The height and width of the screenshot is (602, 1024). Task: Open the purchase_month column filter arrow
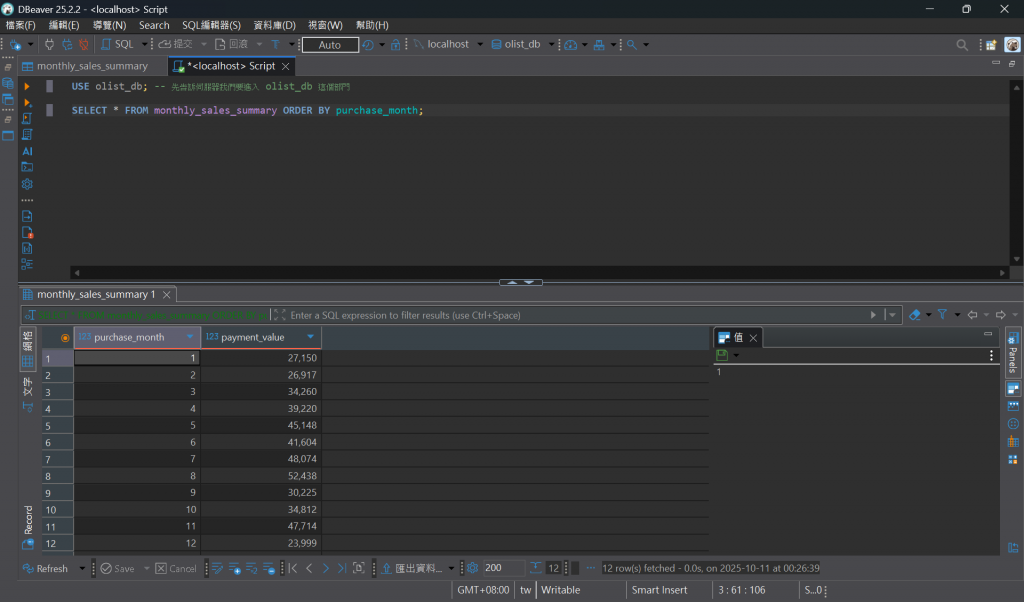(x=190, y=337)
